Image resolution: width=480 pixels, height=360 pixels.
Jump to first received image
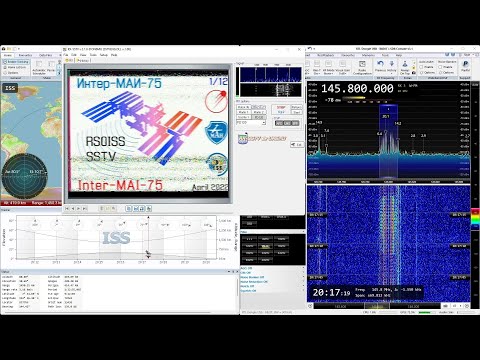(67, 209)
